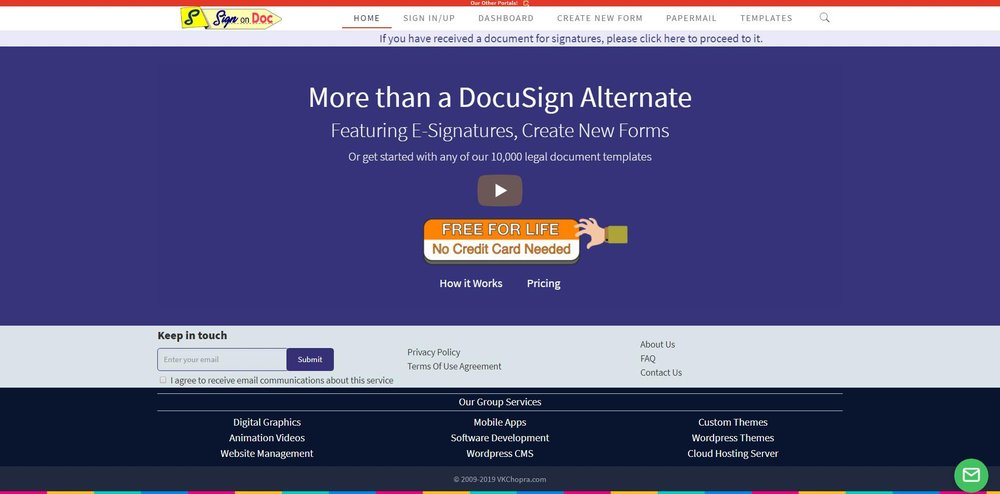Screen dimensions: 1000x494
Task: Select Create New Form in navigation
Action: click(x=600, y=18)
